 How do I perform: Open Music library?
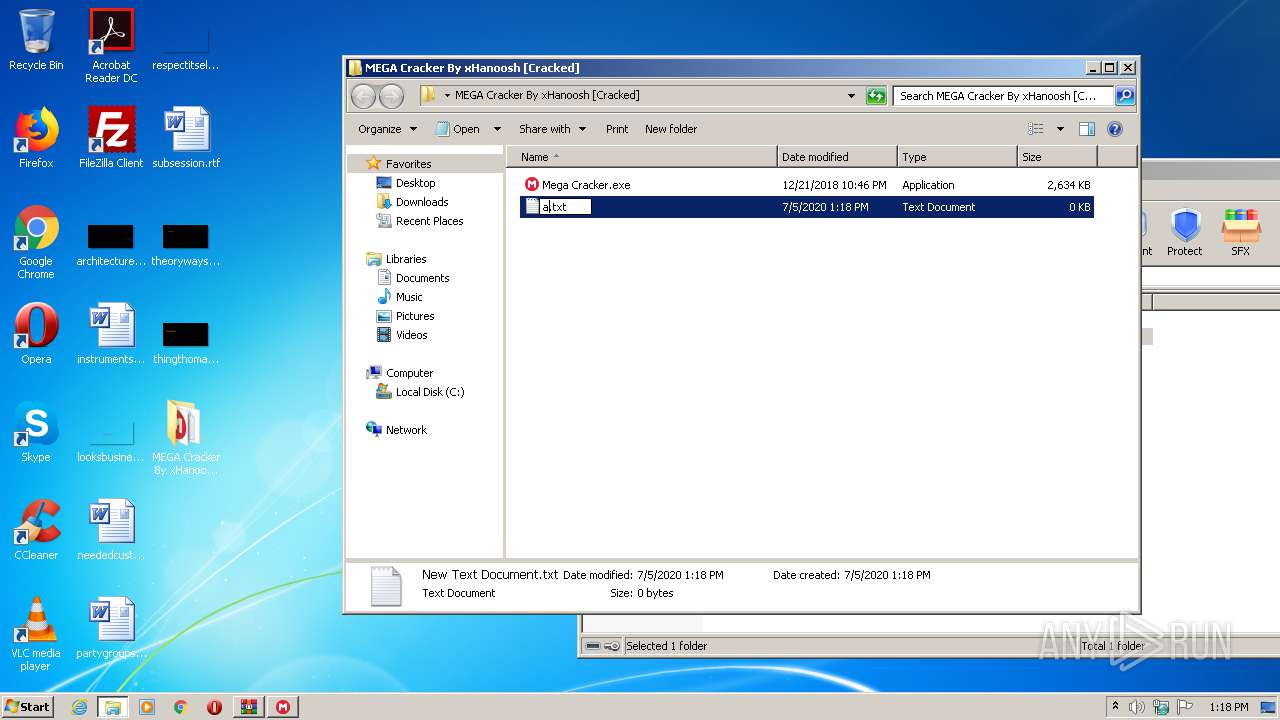(409, 297)
